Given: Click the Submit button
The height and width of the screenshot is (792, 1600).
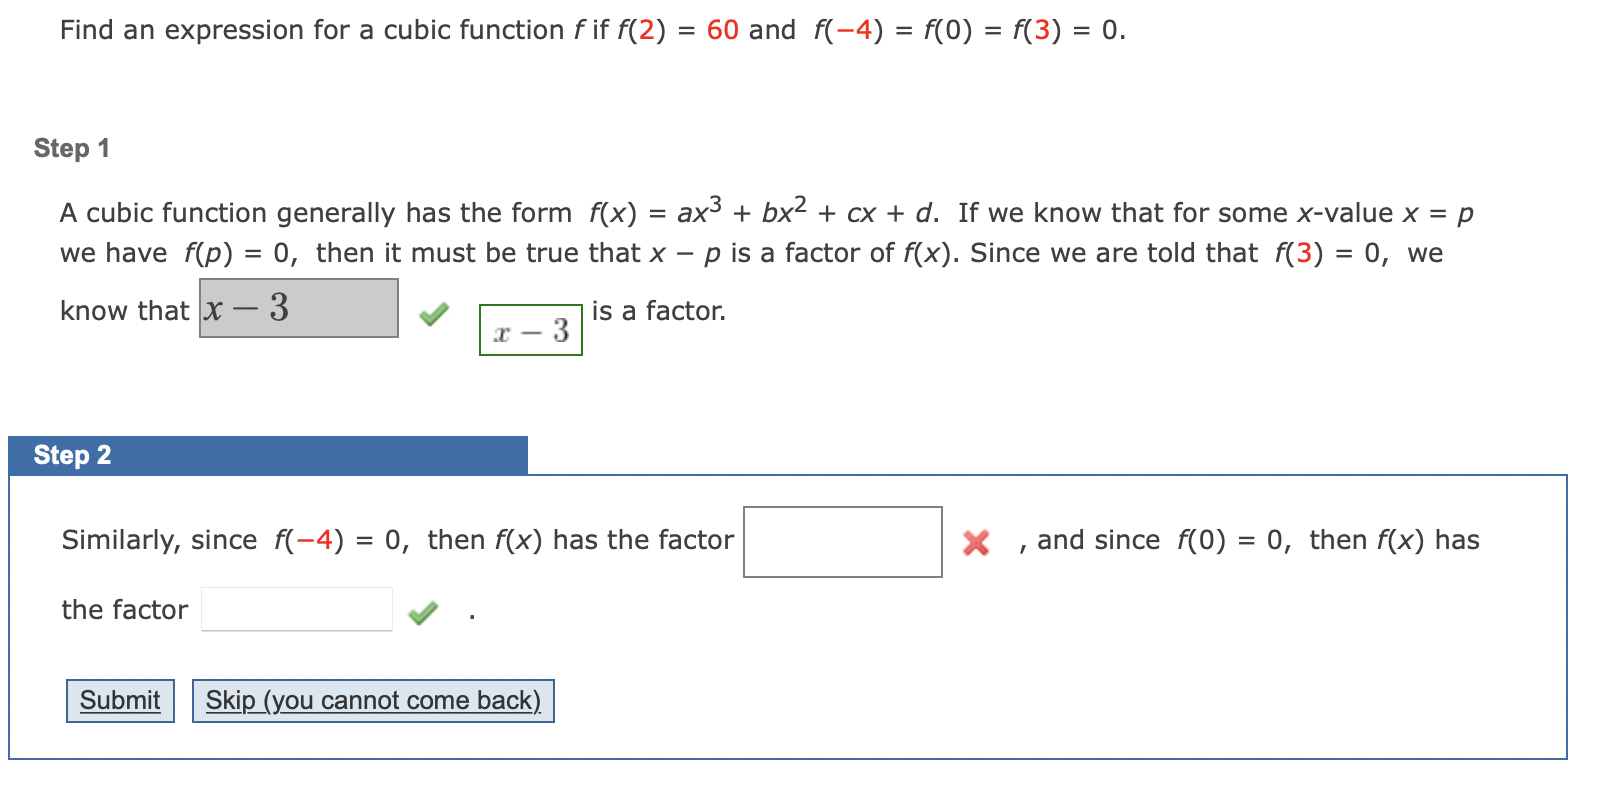Looking at the screenshot, I should [x=119, y=700].
